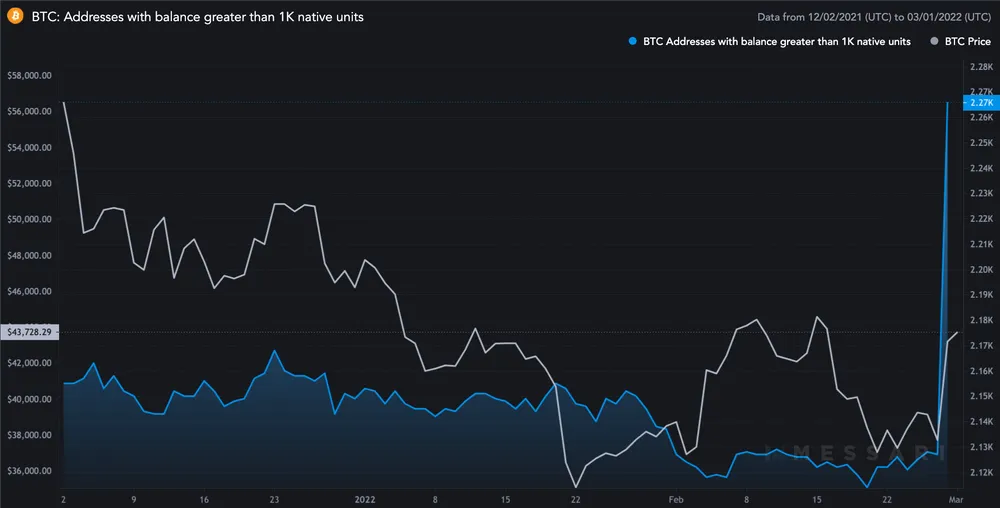Click the 2.12K right axis label

click(980, 472)
